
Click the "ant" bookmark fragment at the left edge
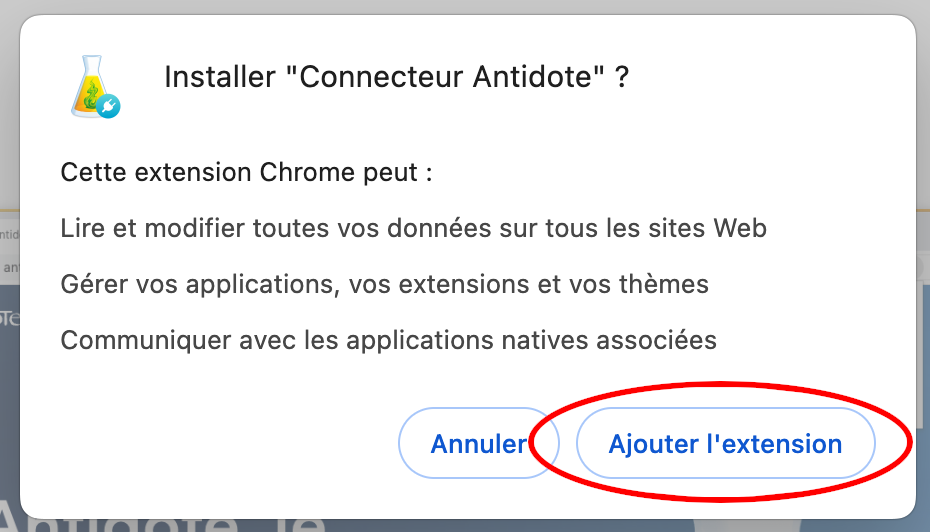pyautogui.click(x=9, y=267)
